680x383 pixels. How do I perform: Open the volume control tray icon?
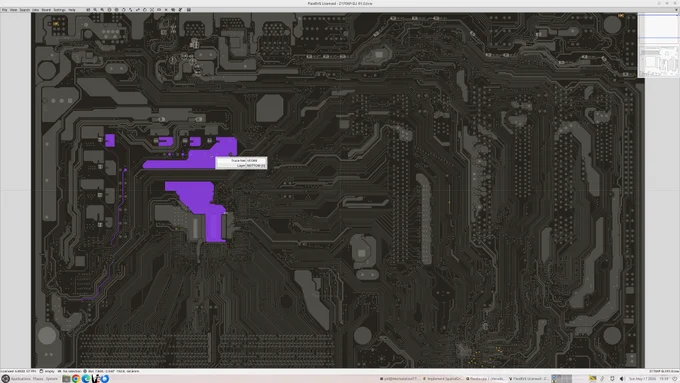click(x=621, y=379)
